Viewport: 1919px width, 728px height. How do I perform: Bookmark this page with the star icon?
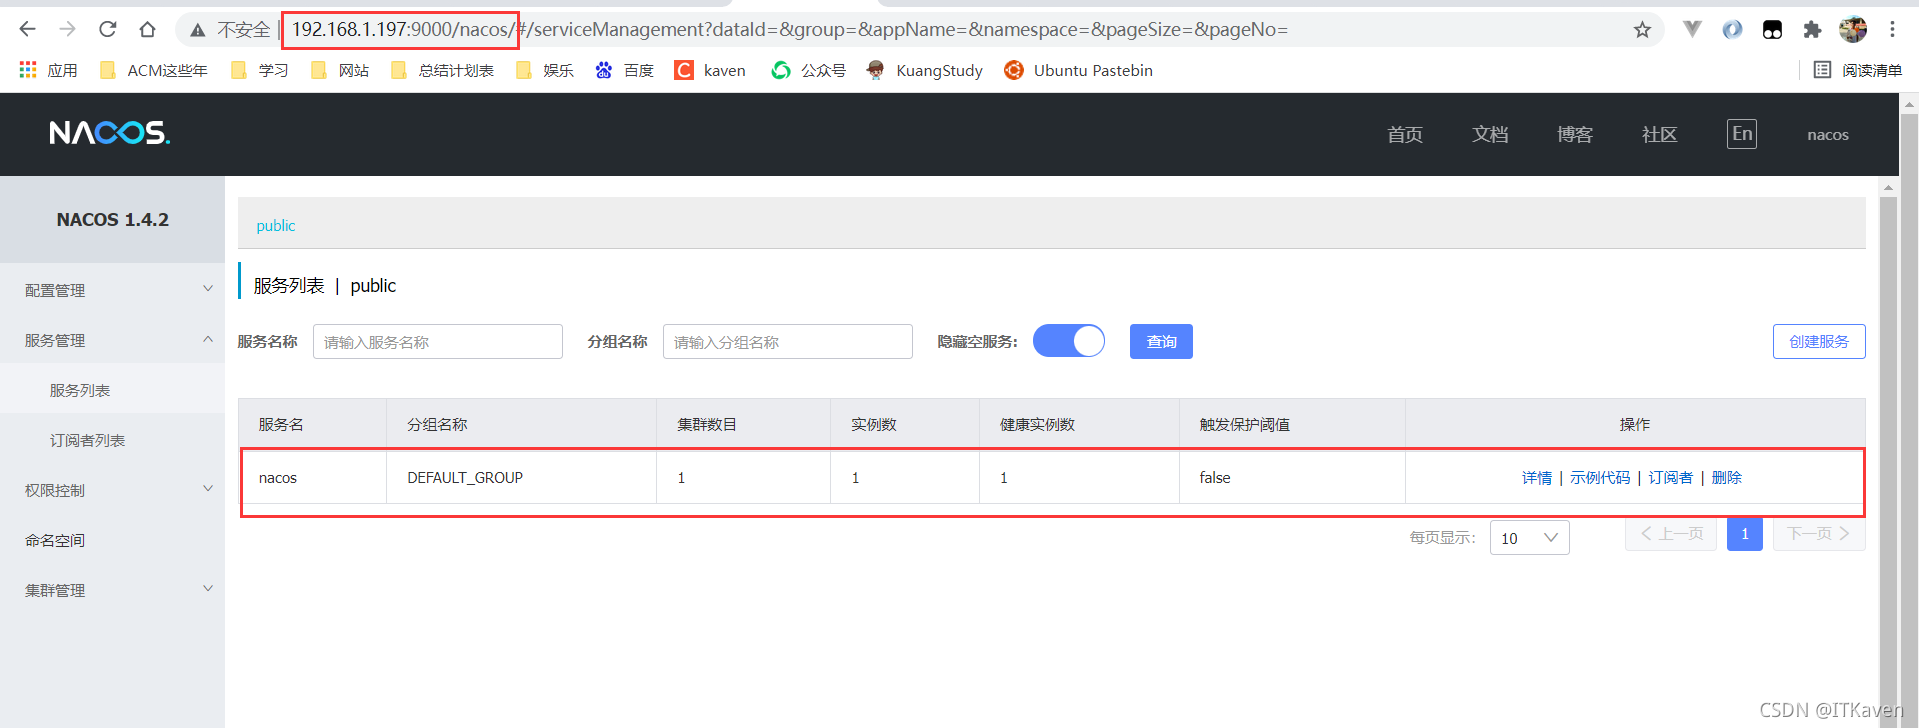tap(1642, 30)
